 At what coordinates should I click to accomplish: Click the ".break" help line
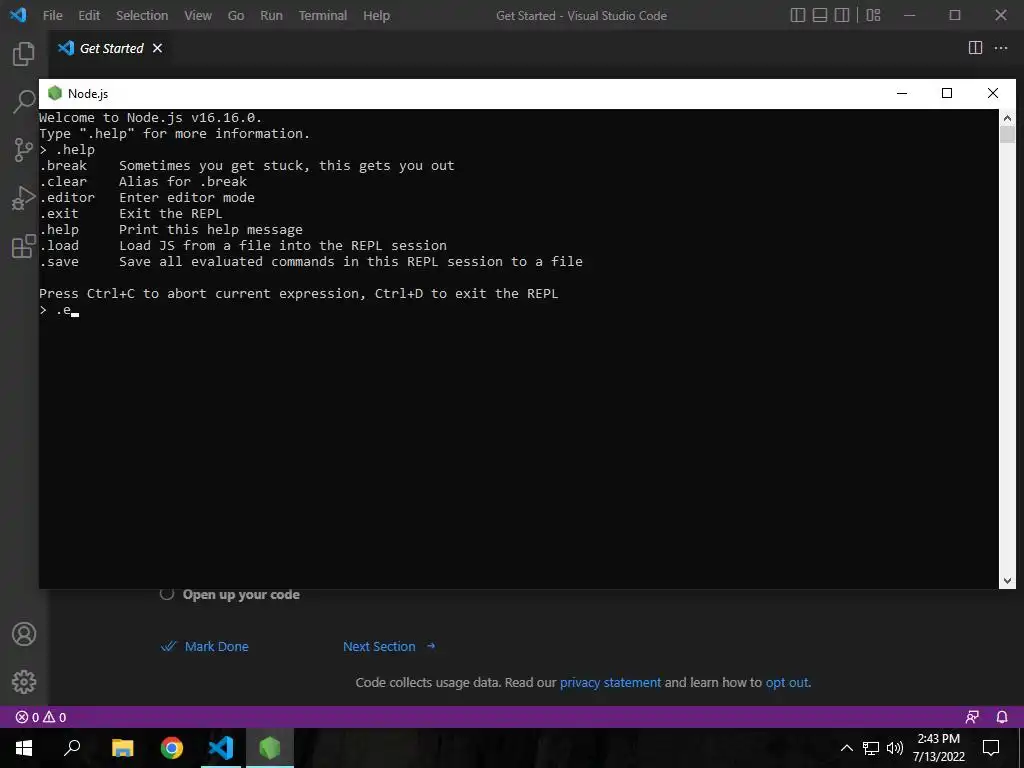point(247,165)
